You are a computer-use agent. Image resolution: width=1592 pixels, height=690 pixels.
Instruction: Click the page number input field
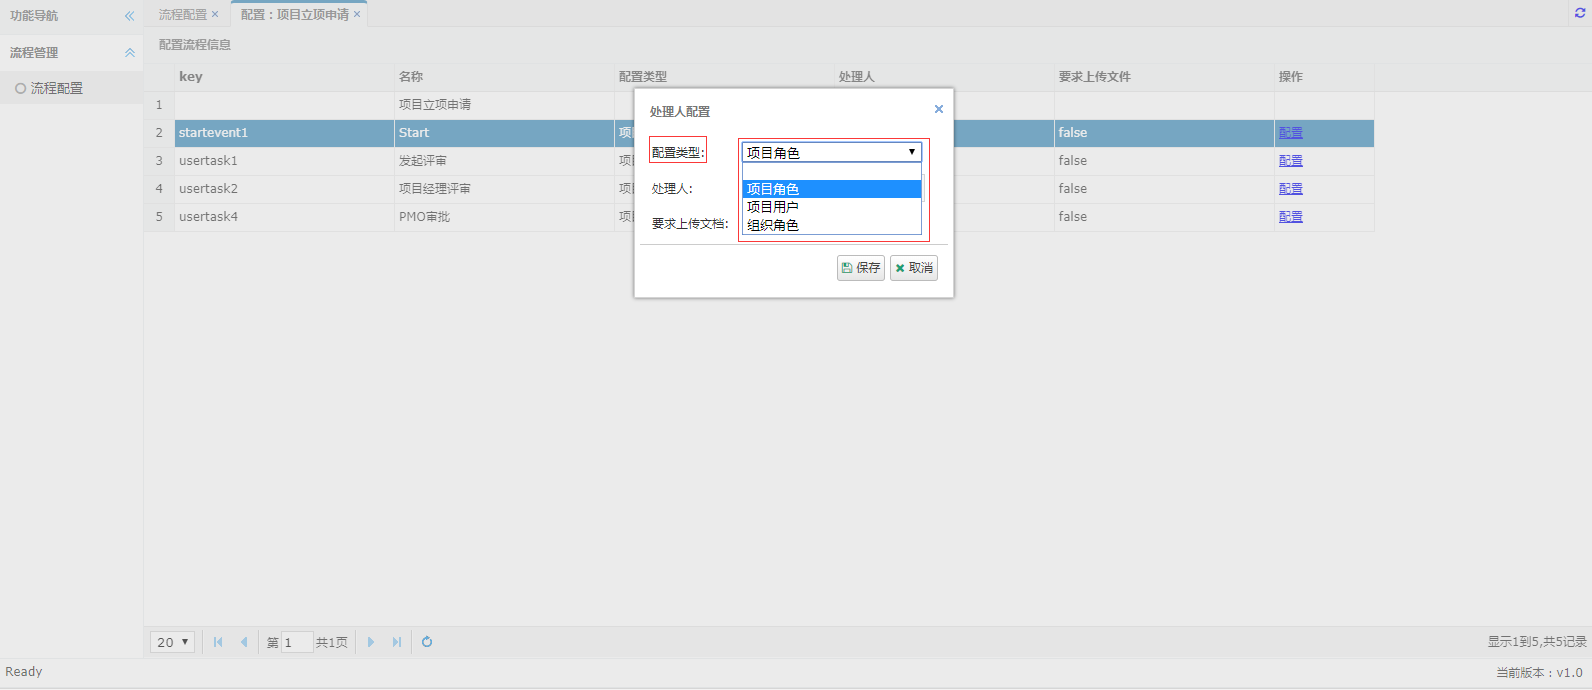click(296, 642)
